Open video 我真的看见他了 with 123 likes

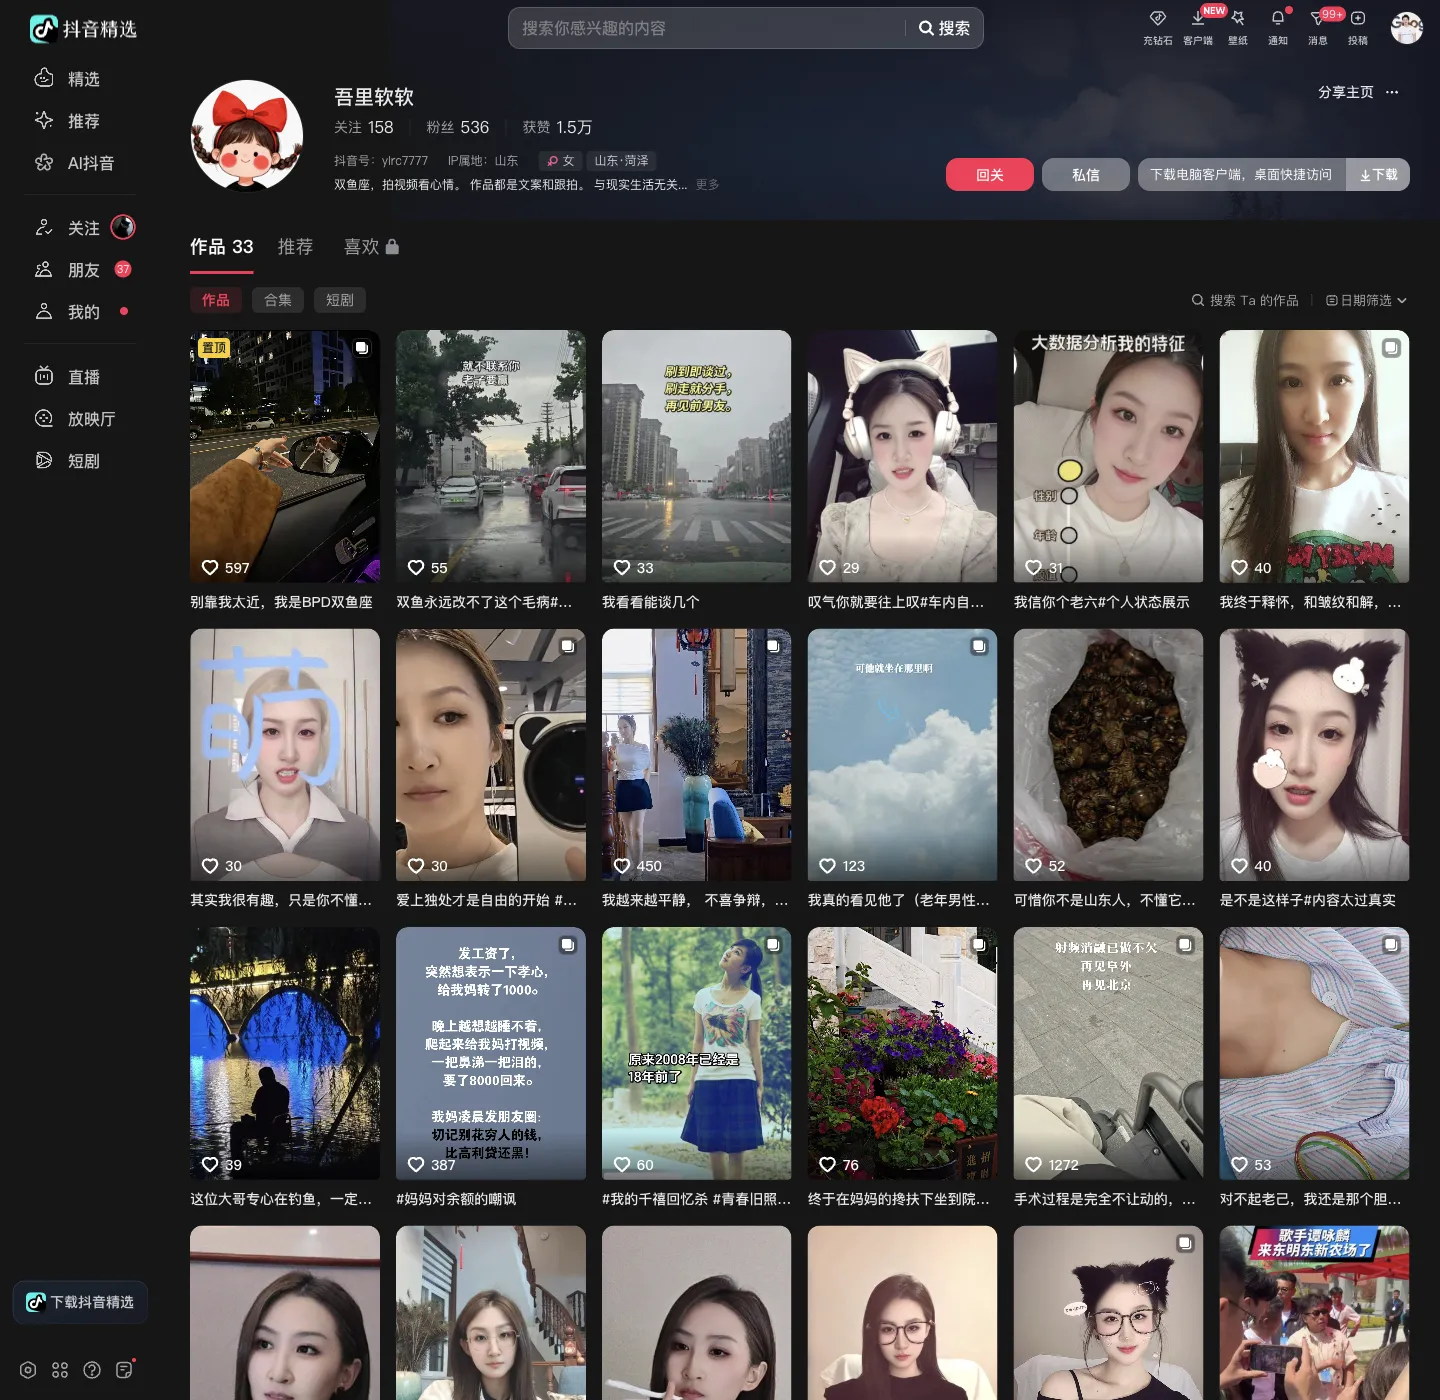click(x=903, y=755)
